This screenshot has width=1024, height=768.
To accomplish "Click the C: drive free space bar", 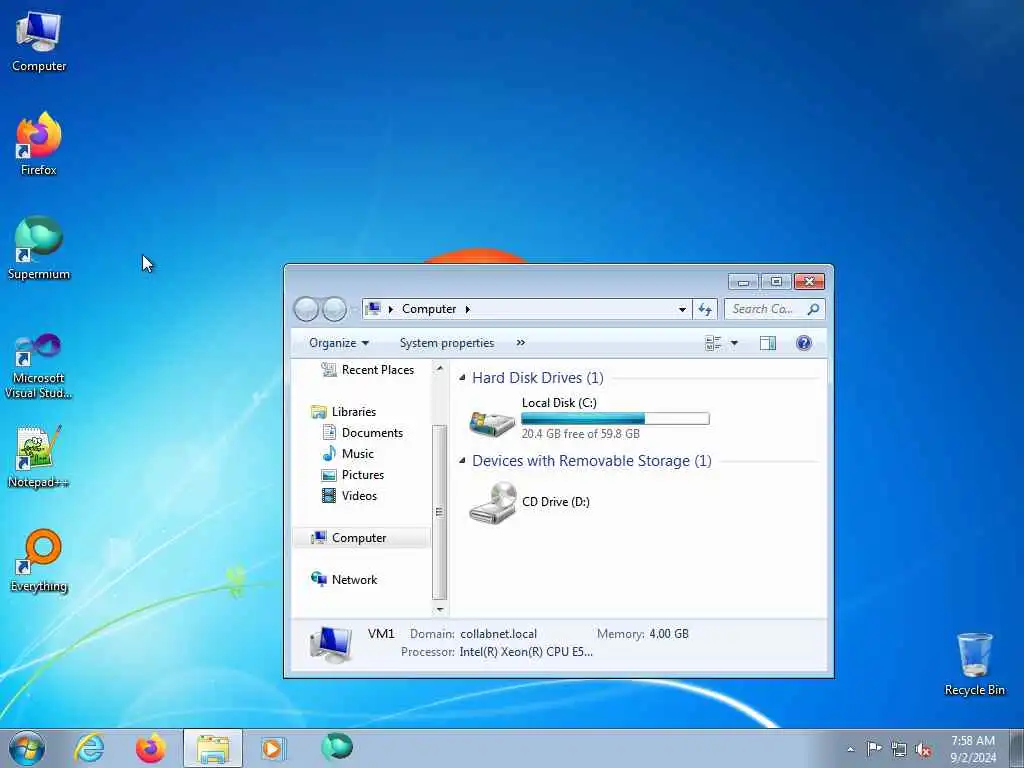I will 615,419.
